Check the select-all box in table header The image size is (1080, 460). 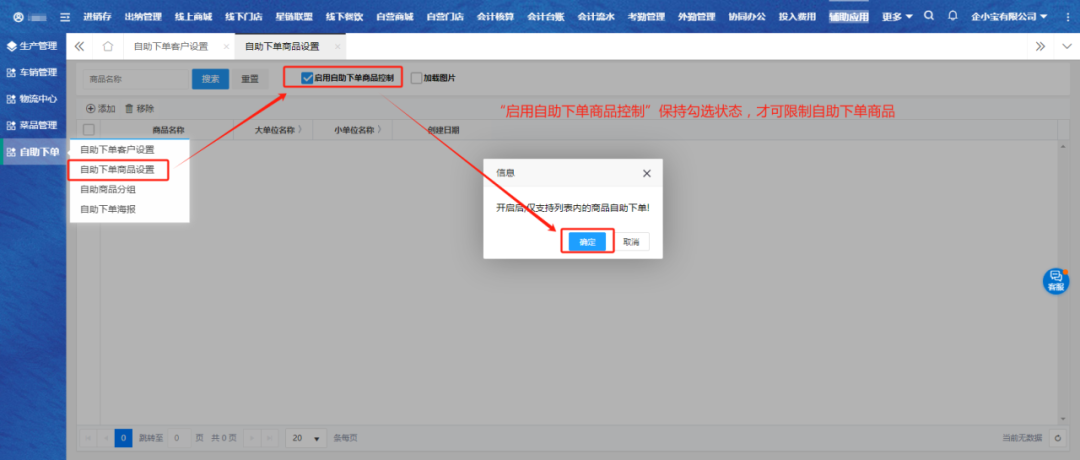[89, 130]
